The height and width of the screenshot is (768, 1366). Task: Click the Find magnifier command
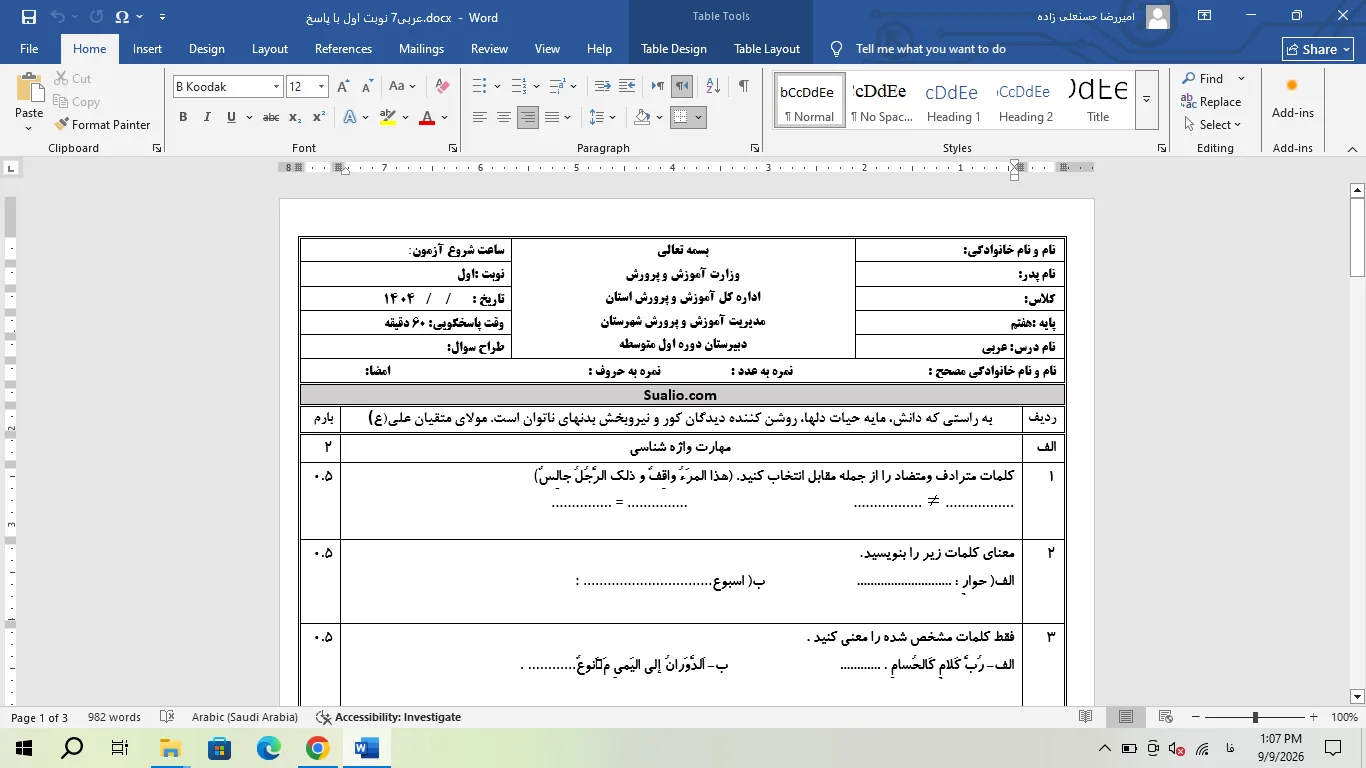pyautogui.click(x=1202, y=78)
